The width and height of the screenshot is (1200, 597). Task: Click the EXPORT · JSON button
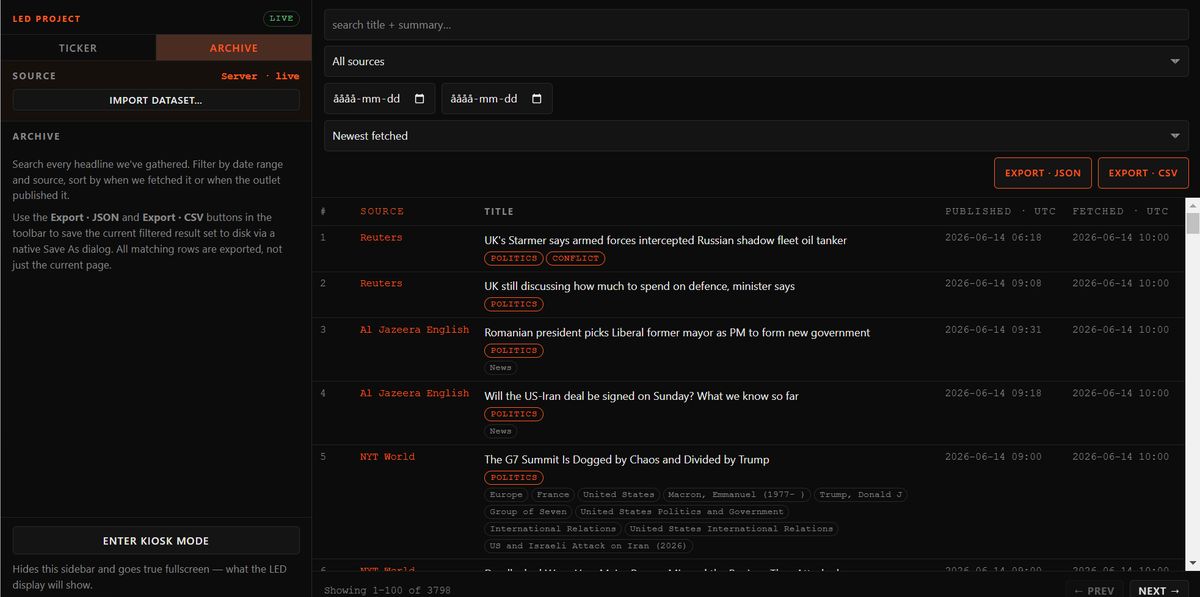pos(1043,173)
